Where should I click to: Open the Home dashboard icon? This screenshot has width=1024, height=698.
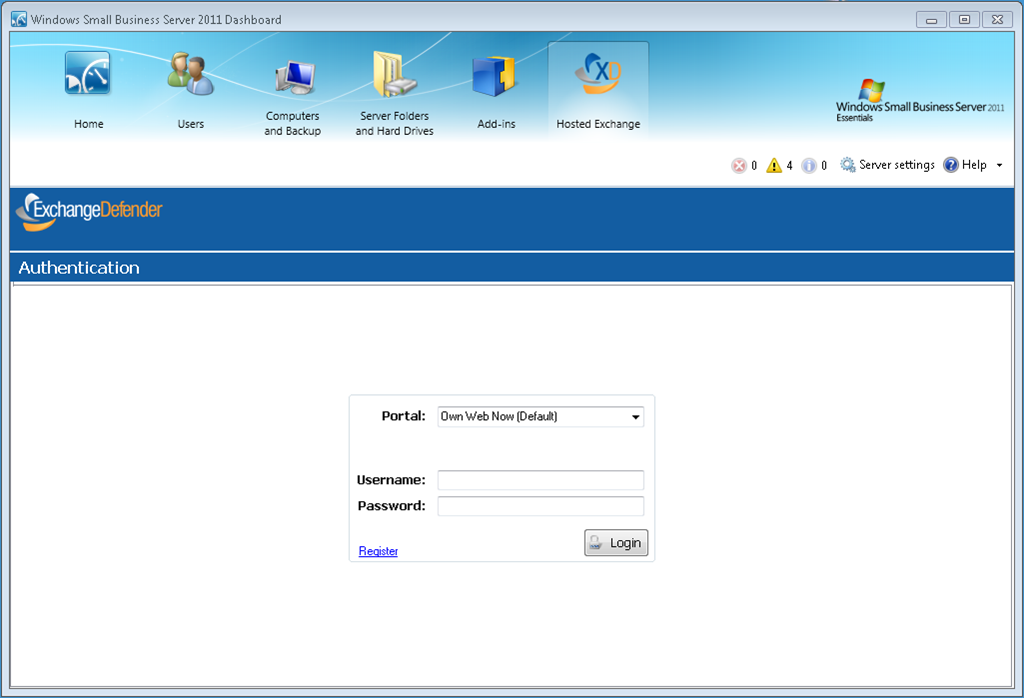coord(88,76)
